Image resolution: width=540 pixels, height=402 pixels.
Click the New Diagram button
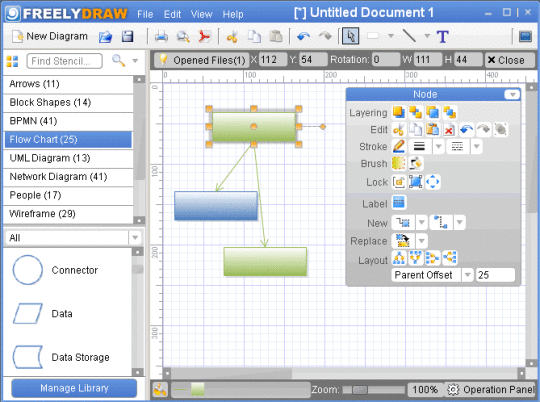tap(50, 36)
